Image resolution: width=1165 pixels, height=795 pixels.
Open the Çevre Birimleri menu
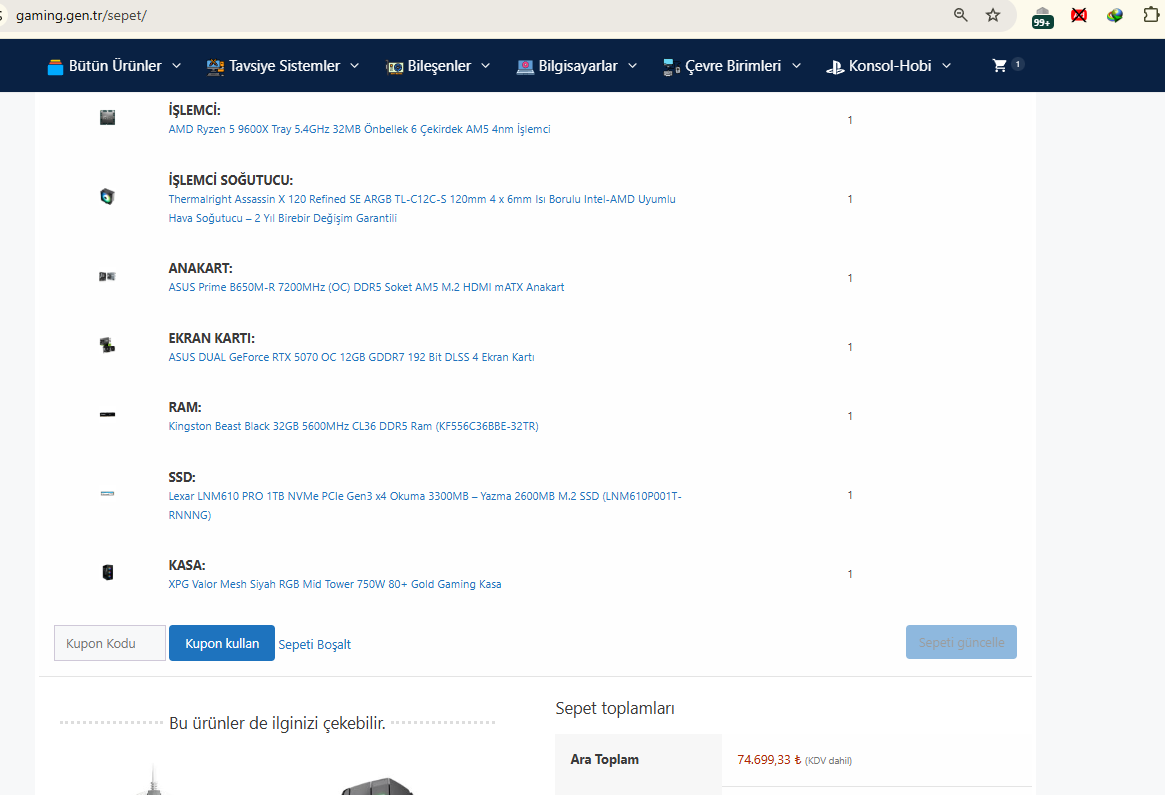click(x=732, y=66)
